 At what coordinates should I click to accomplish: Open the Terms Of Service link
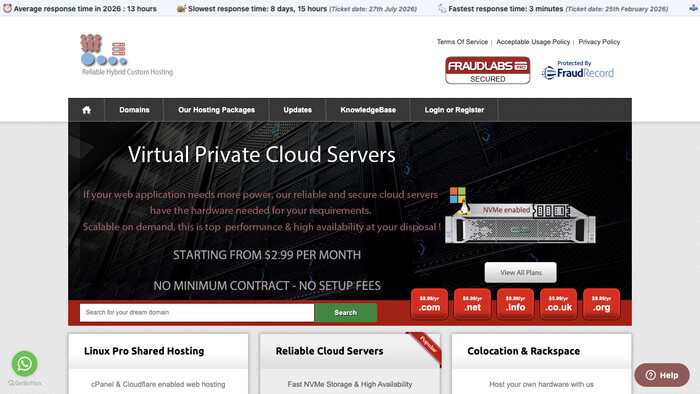[x=462, y=41]
